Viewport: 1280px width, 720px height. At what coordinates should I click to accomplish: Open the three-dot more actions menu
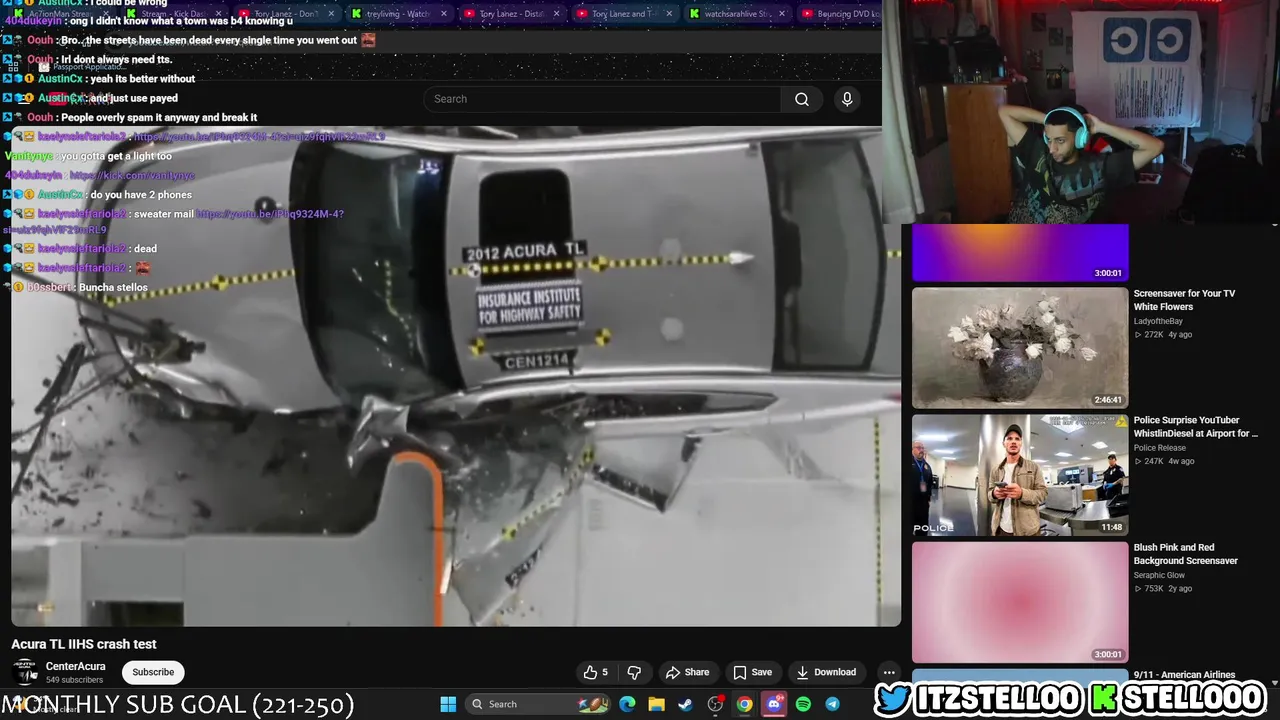click(889, 672)
